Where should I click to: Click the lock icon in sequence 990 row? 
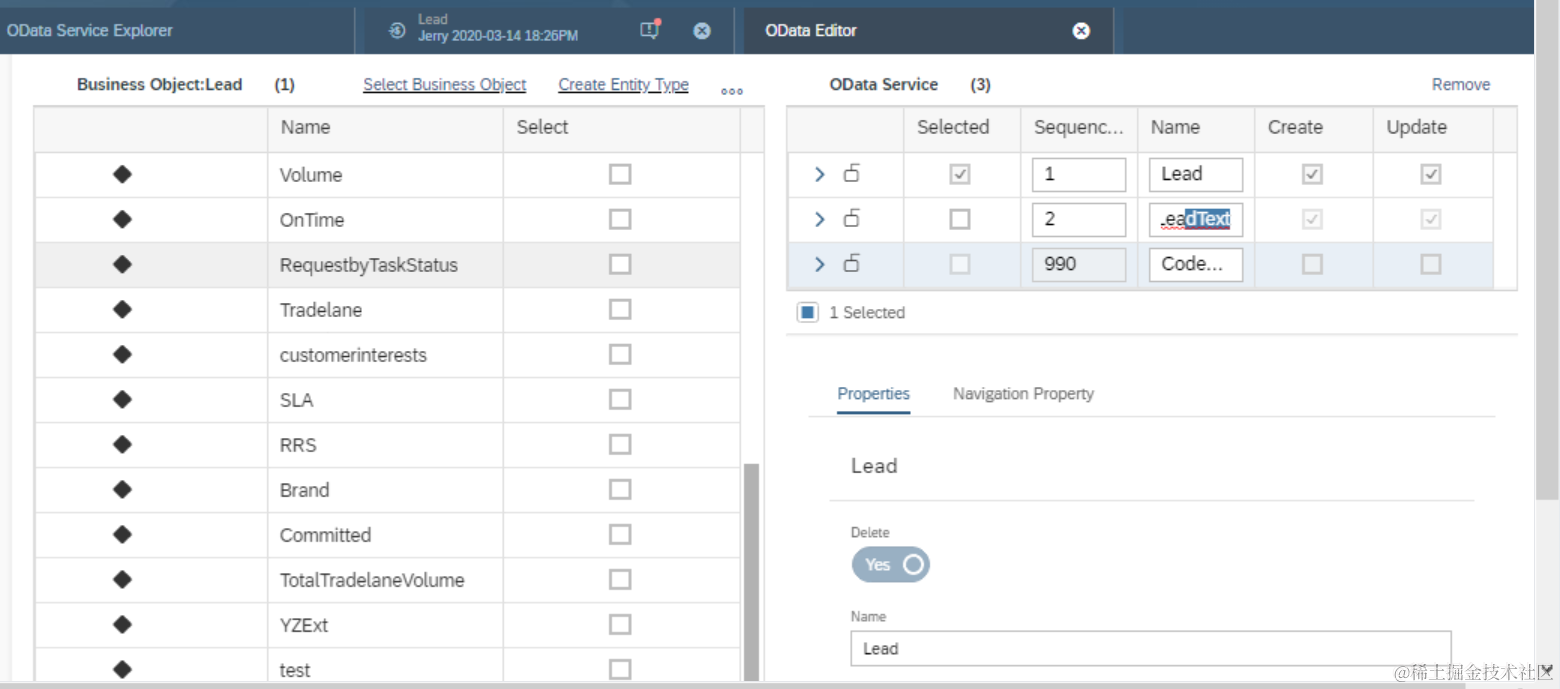coord(852,264)
